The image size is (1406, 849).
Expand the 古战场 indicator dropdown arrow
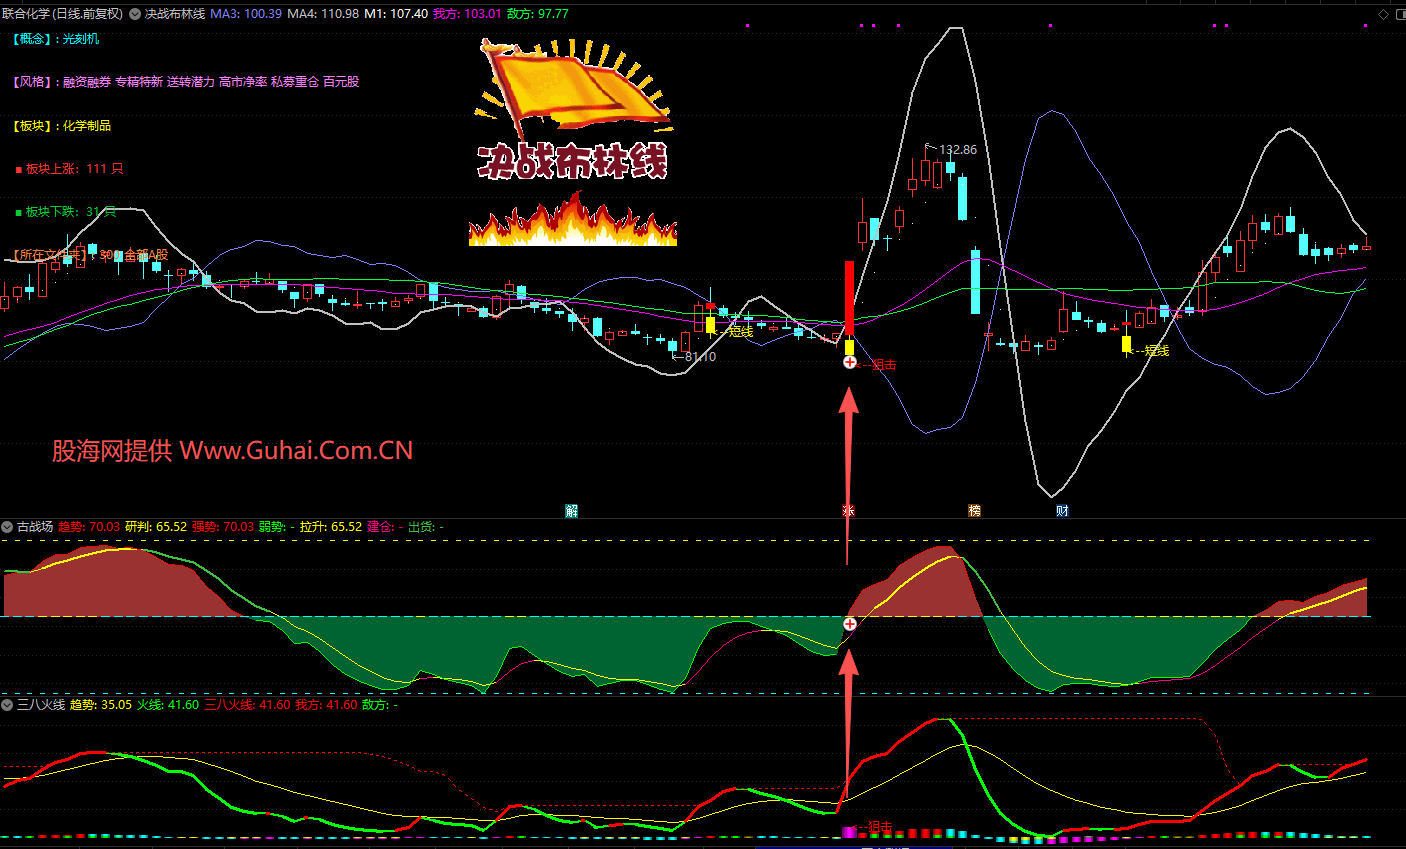(8, 527)
